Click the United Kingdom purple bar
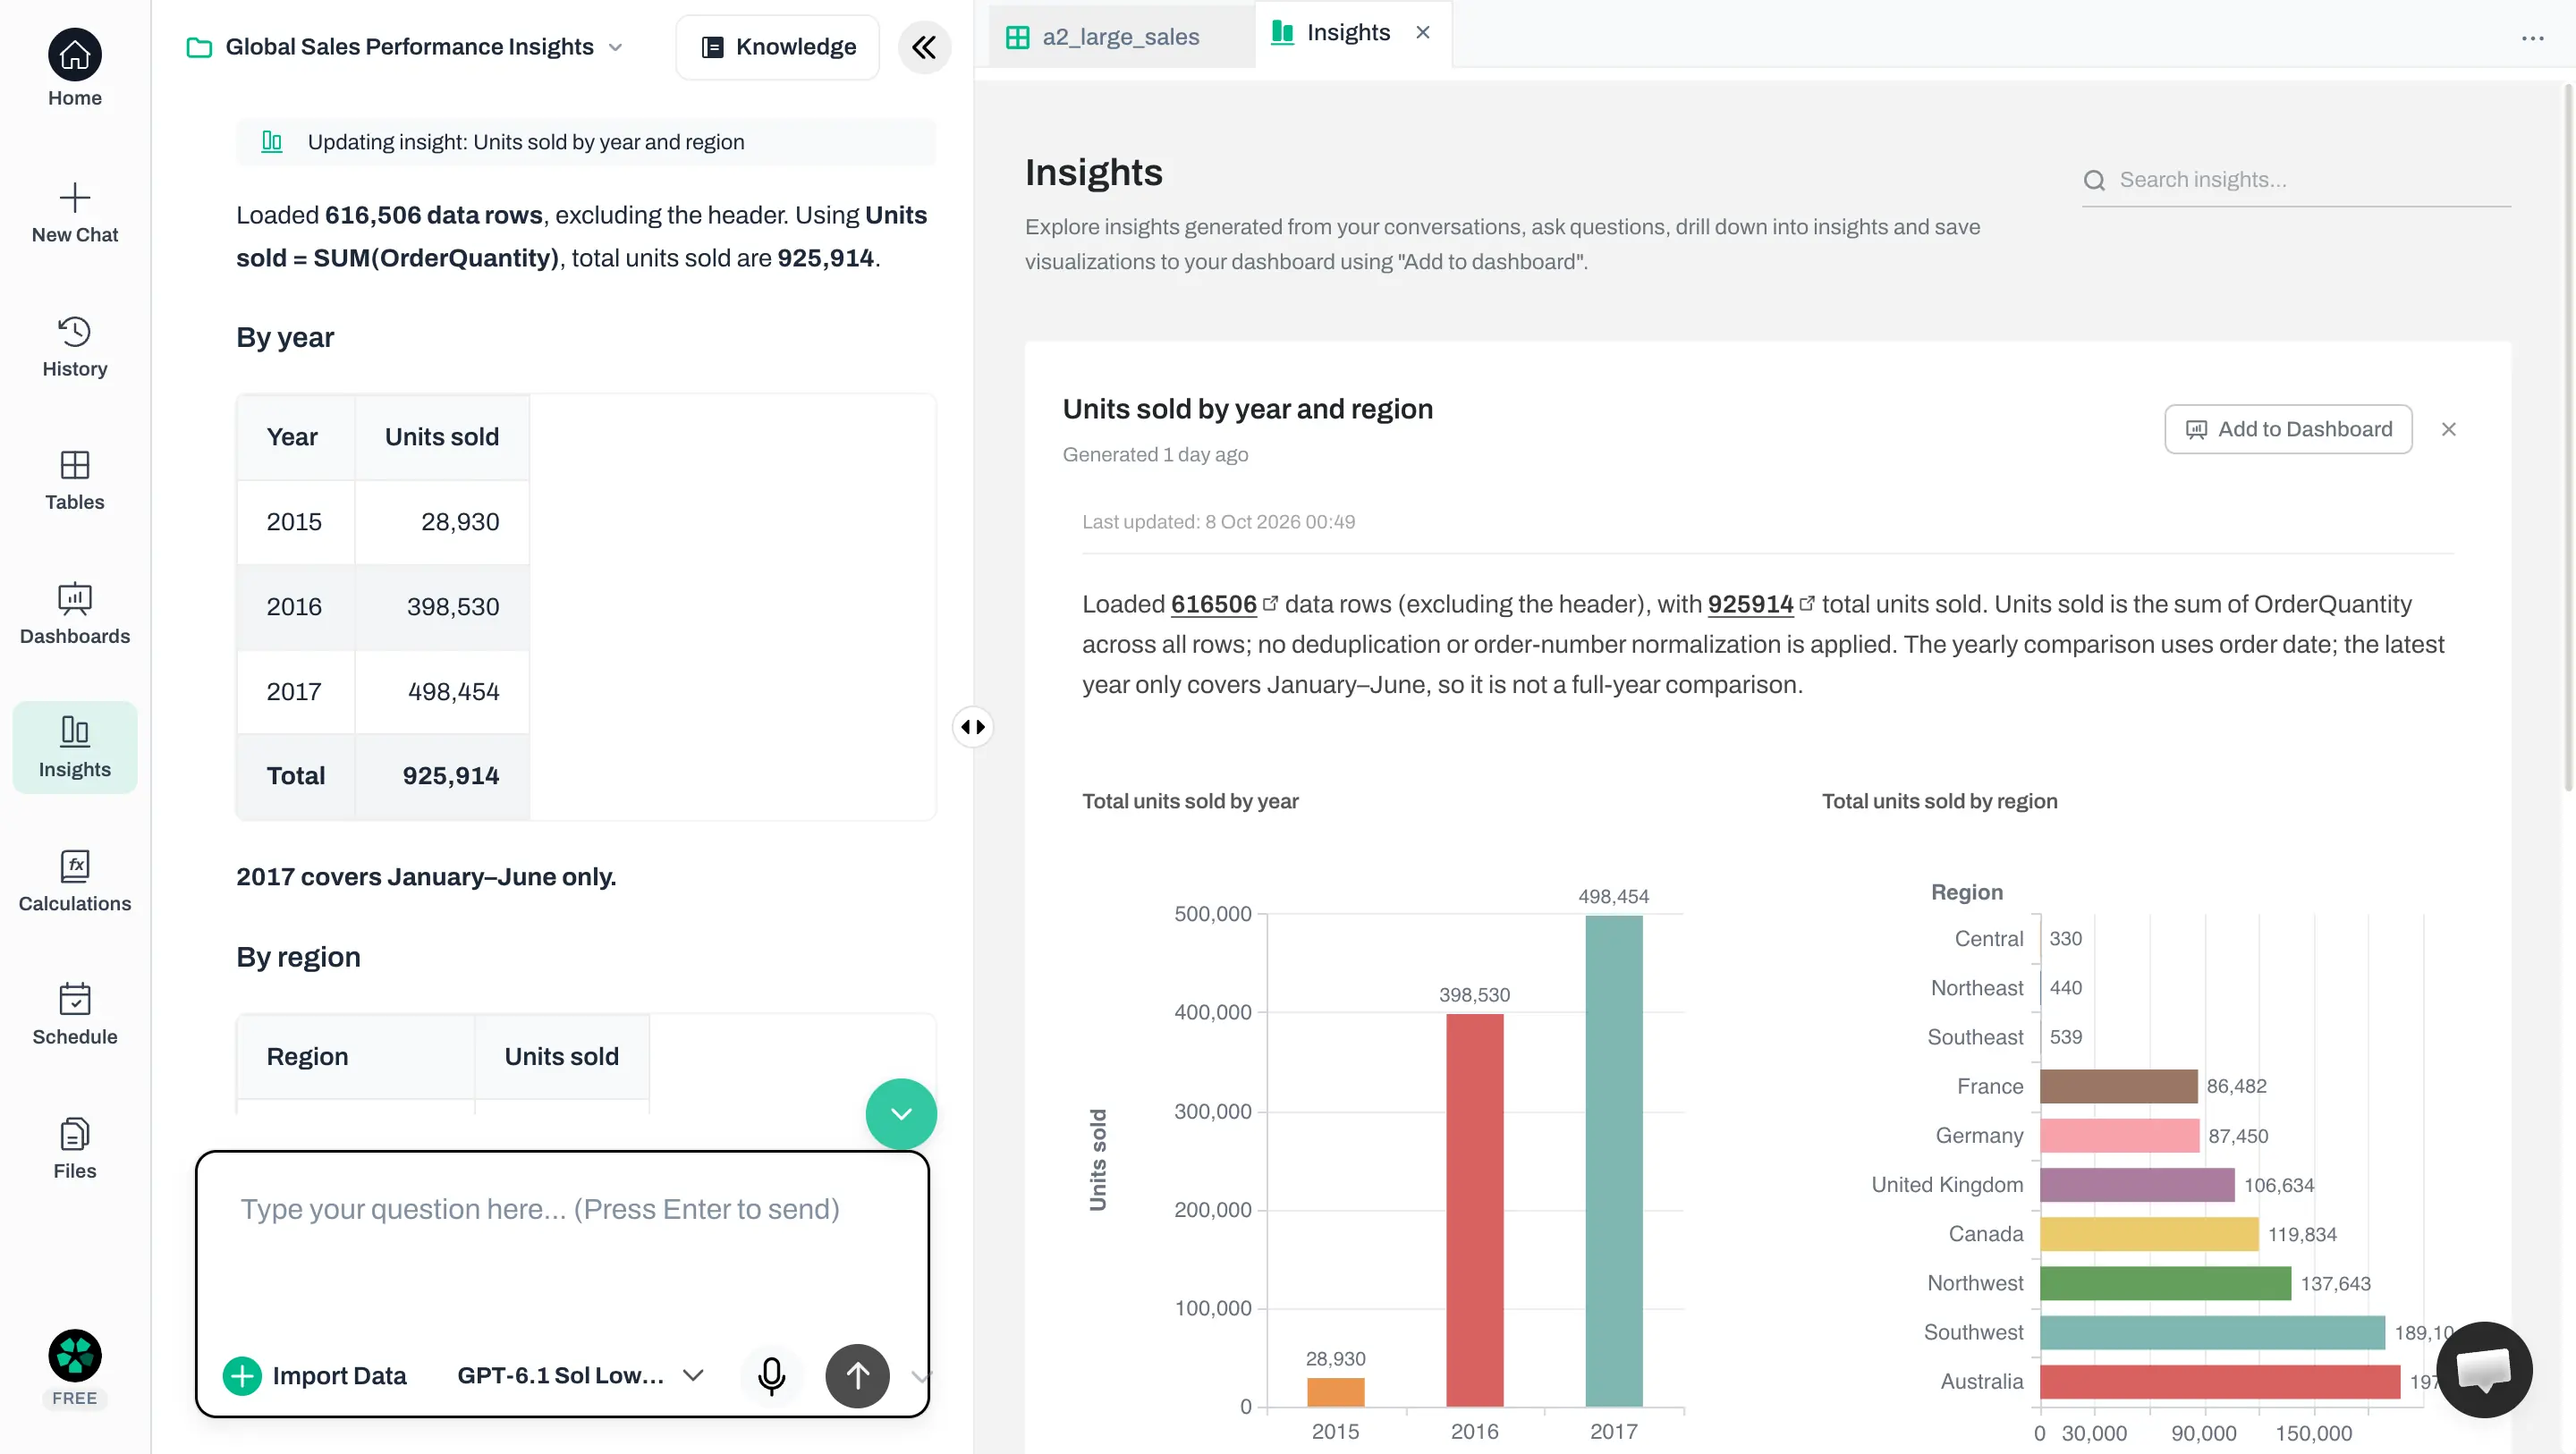Viewport: 2576px width, 1454px height. (2137, 1185)
